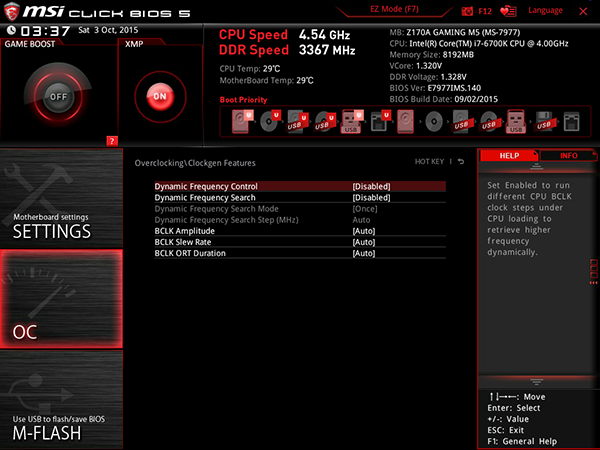
Task: Select the UEFI USB CD/DVD boot icon
Action: [x=325, y=121]
